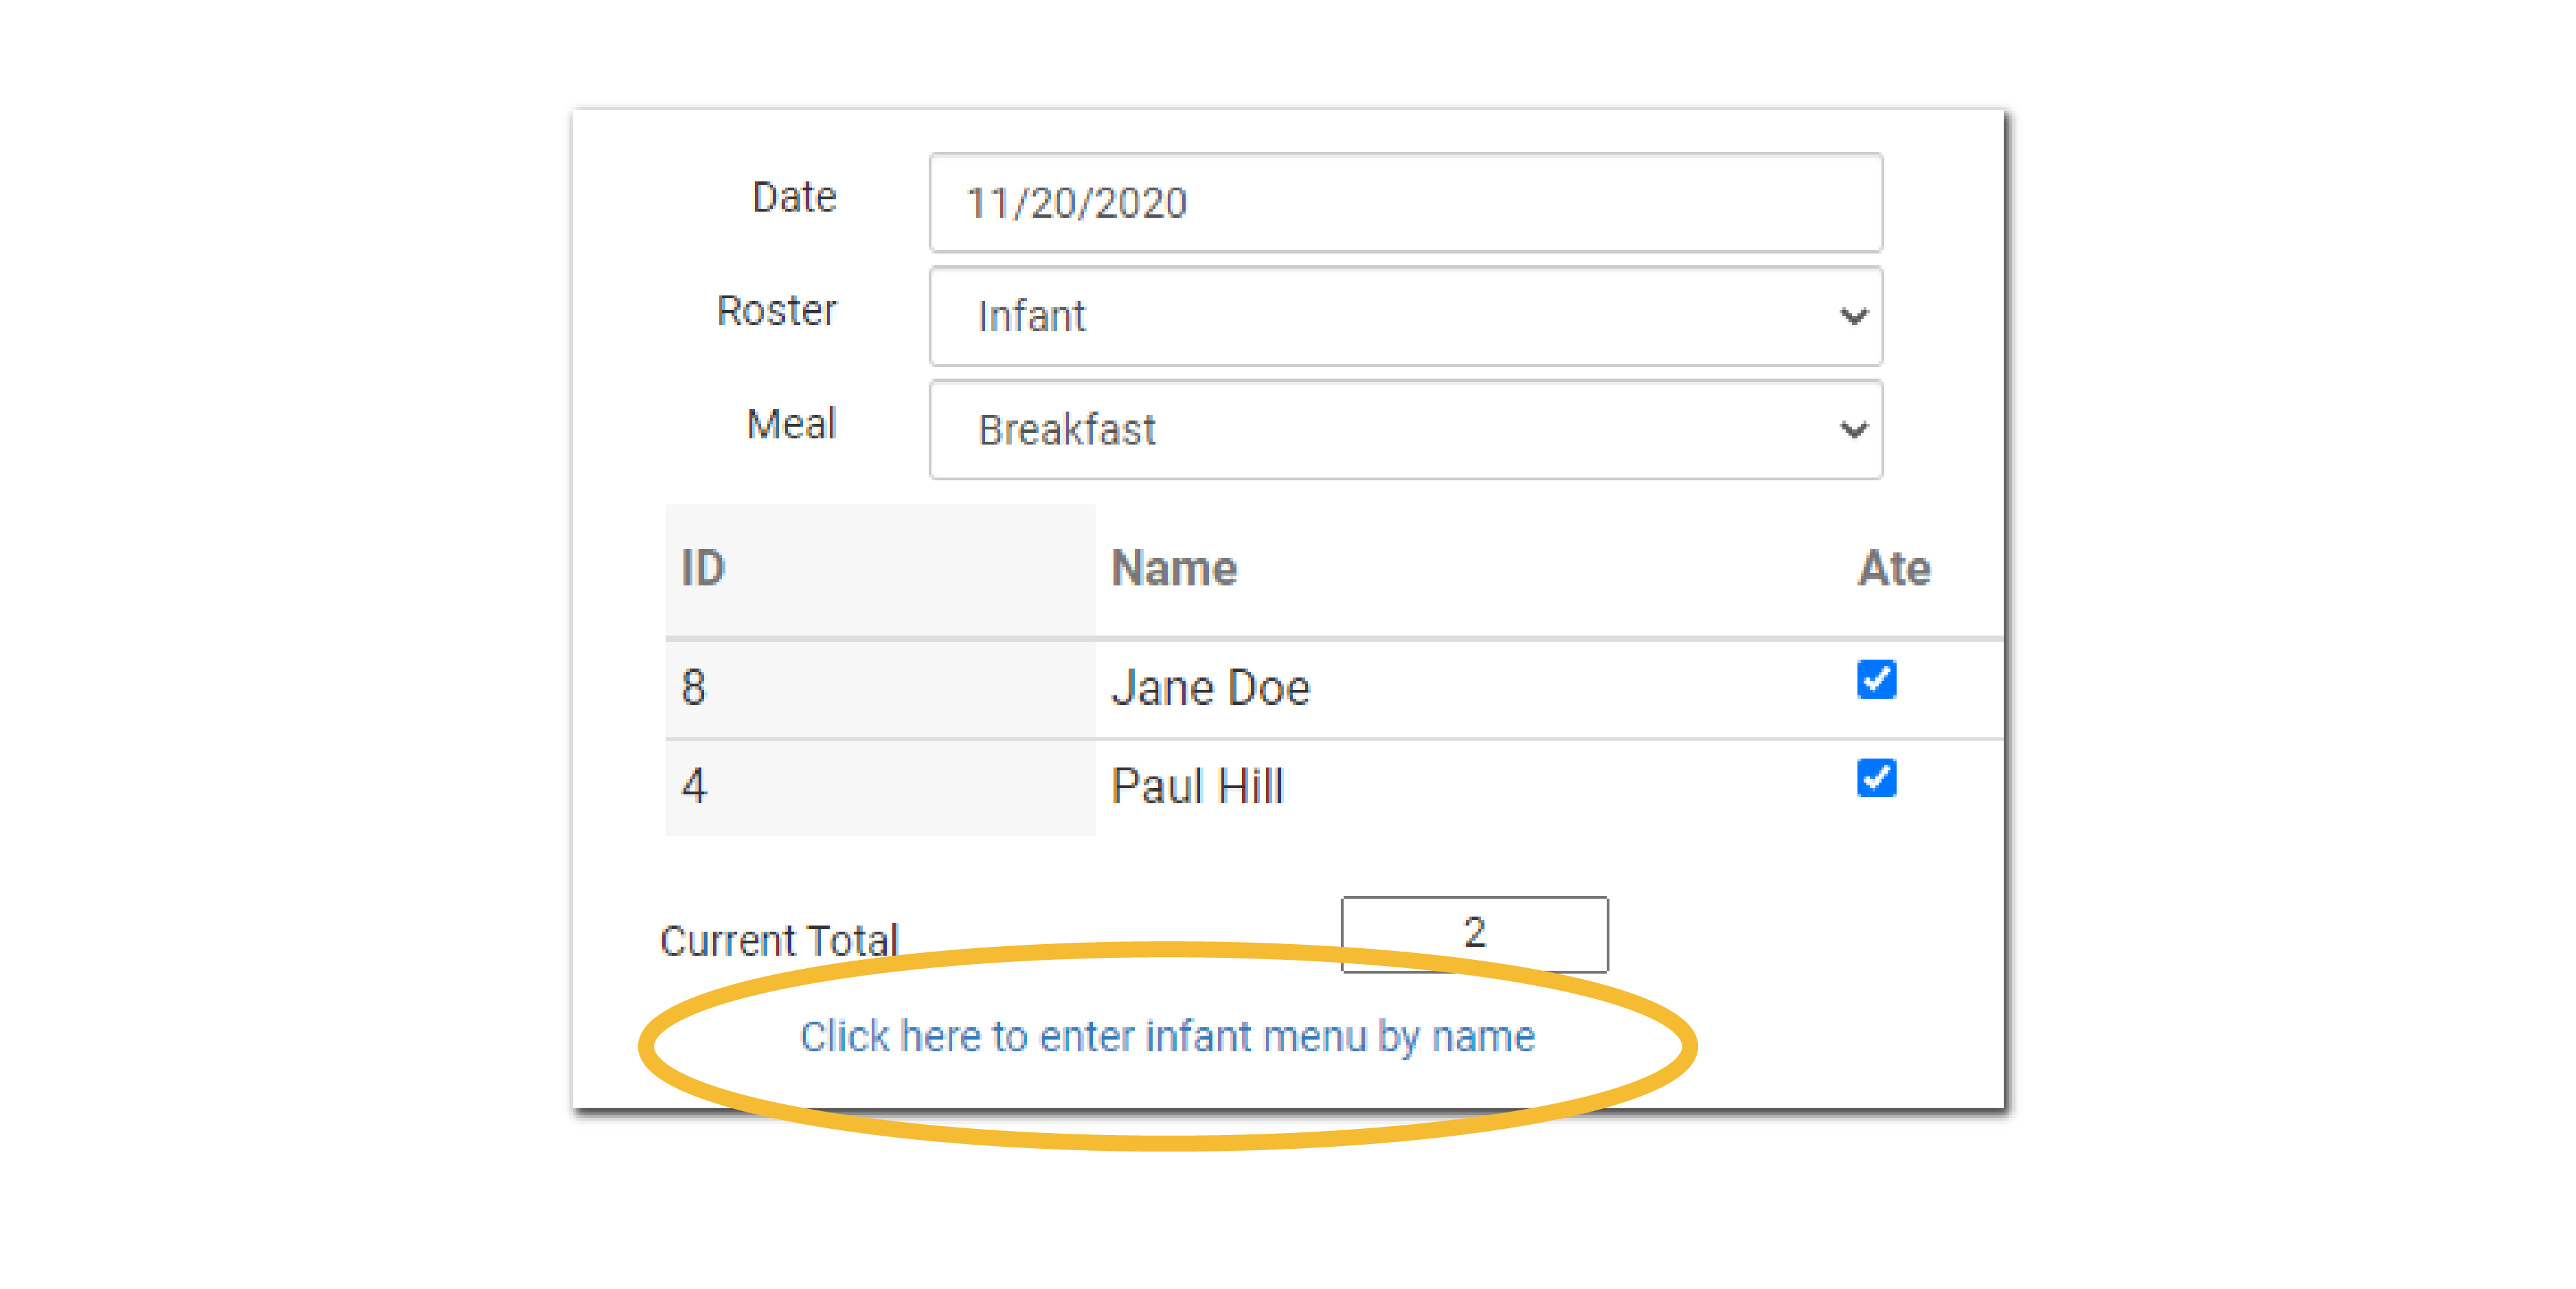Click the chevron arrow on the Meal dropdown
This screenshot has height=1289, width=2576.
1853,430
